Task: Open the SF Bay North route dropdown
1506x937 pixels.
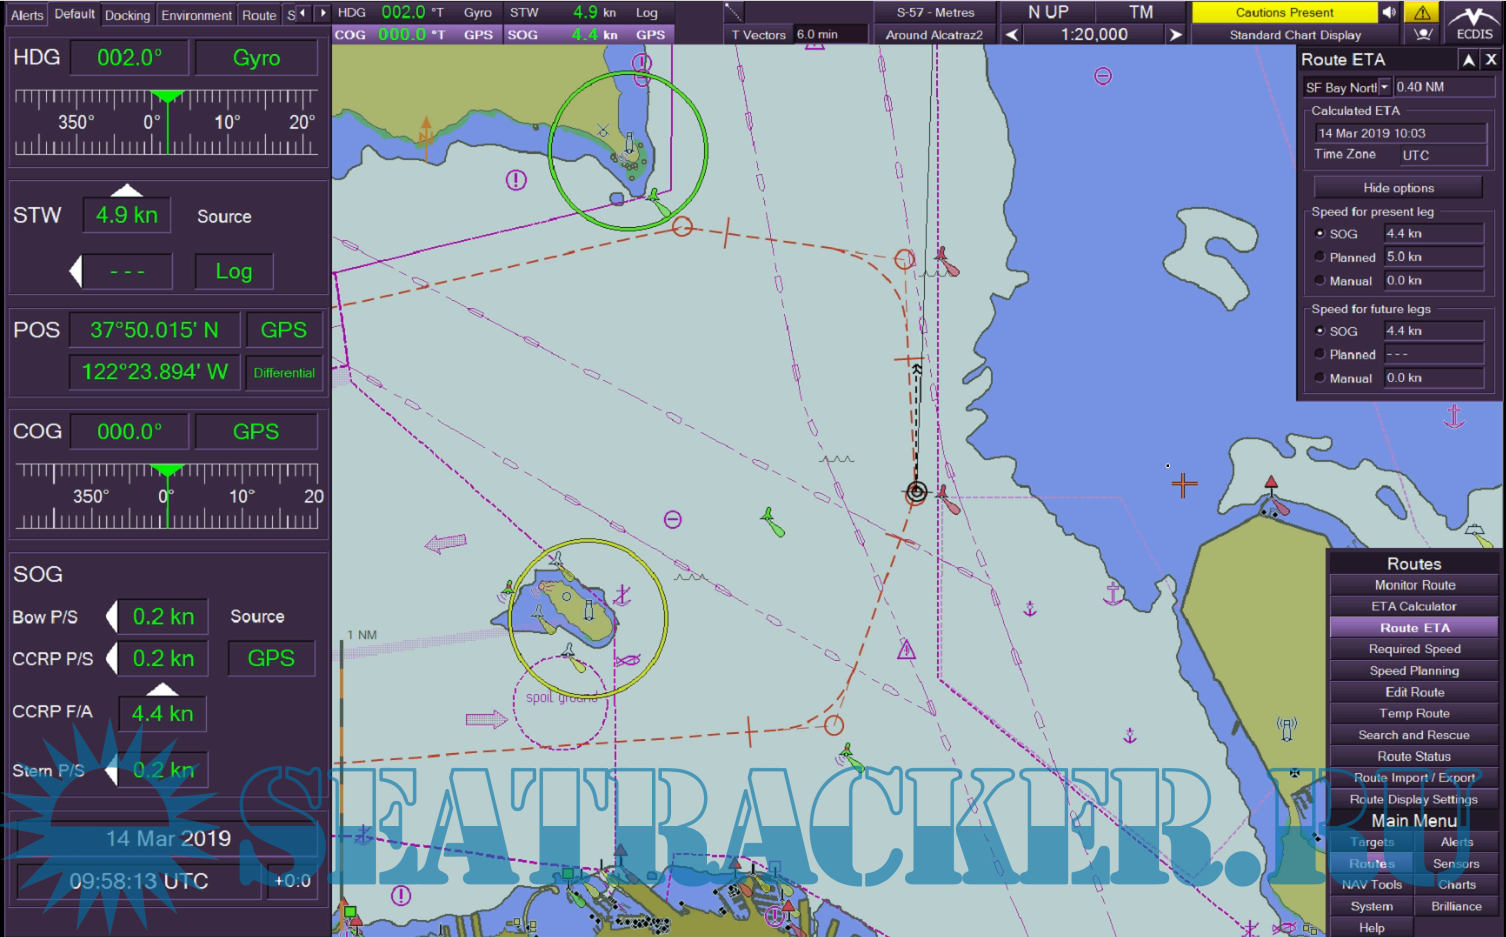Action: click(x=1384, y=87)
